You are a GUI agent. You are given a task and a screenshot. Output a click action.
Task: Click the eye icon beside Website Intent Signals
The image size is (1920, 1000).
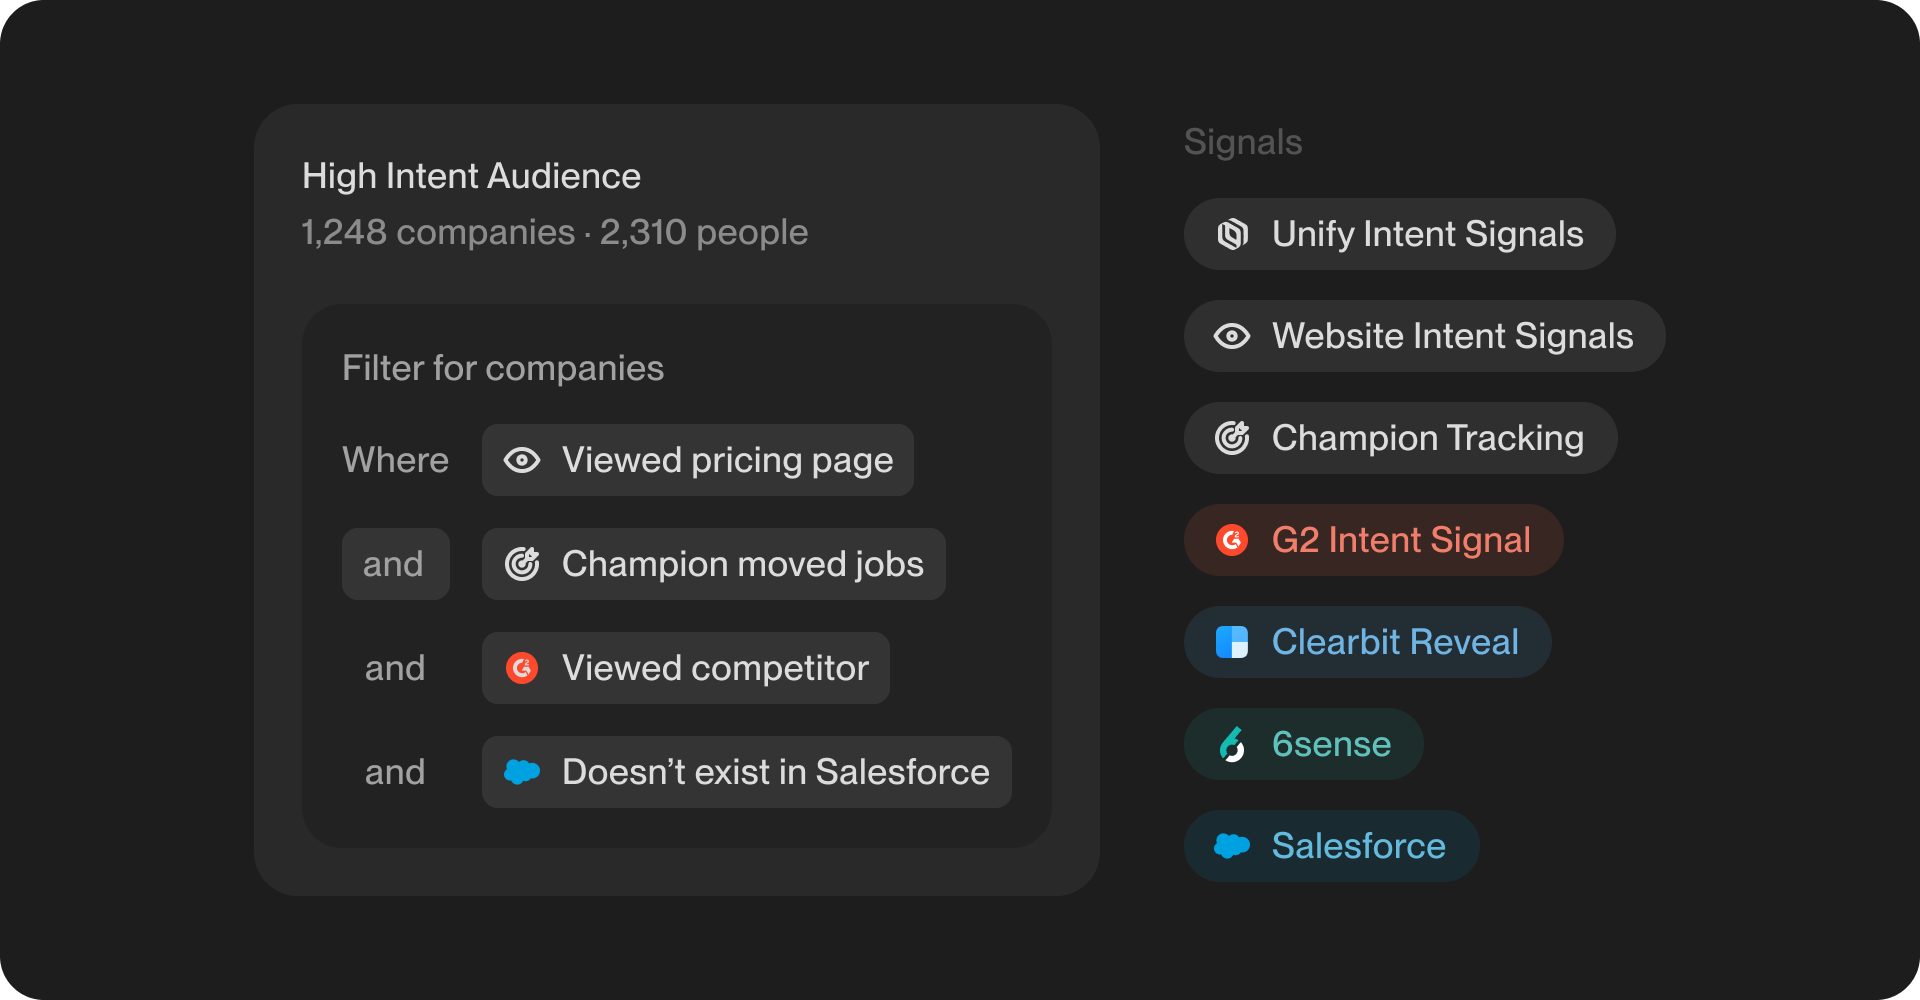click(x=1232, y=336)
